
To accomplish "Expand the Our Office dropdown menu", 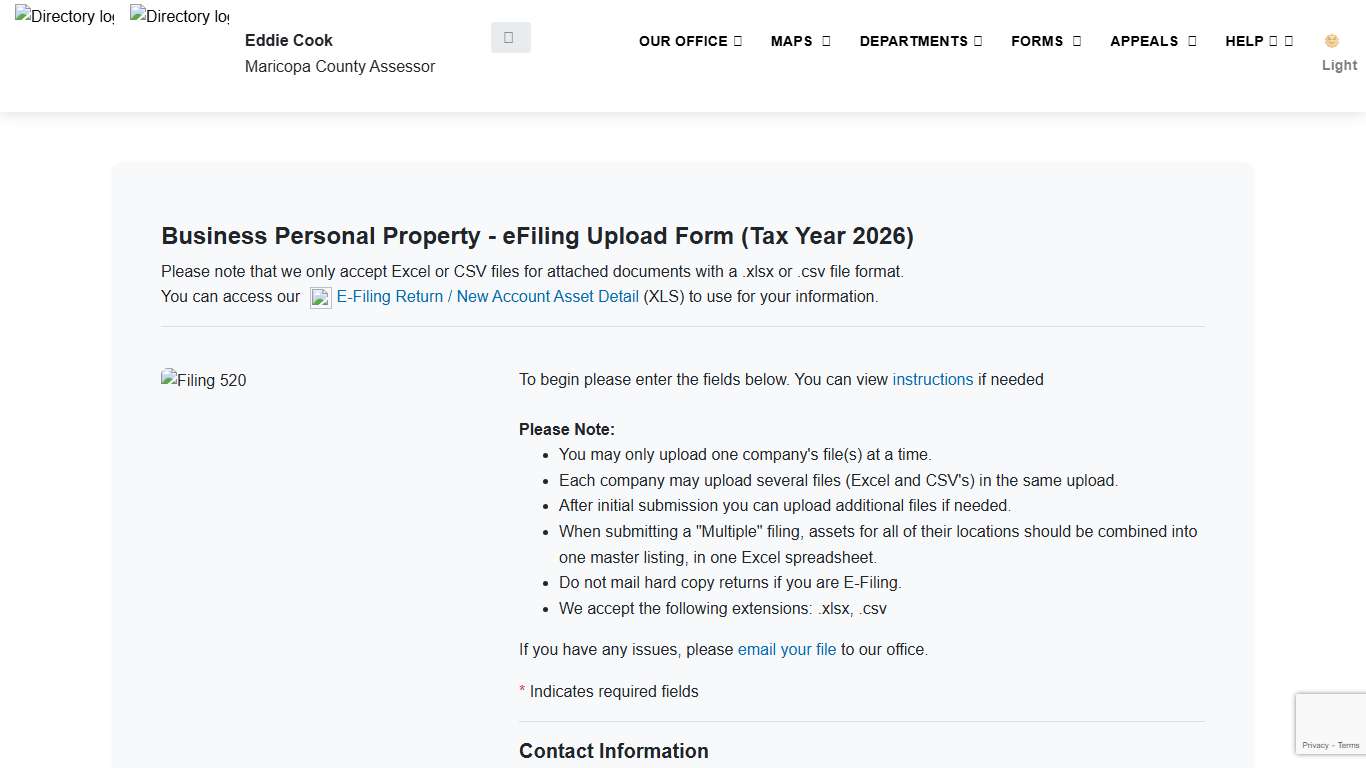I will pyautogui.click(x=690, y=41).
